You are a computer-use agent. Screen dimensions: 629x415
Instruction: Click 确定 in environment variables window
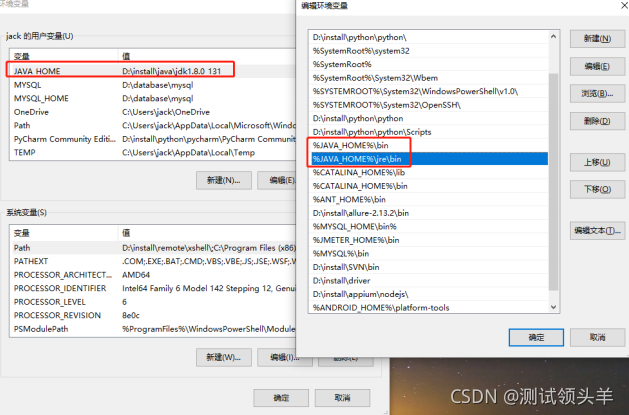pyautogui.click(x=281, y=398)
